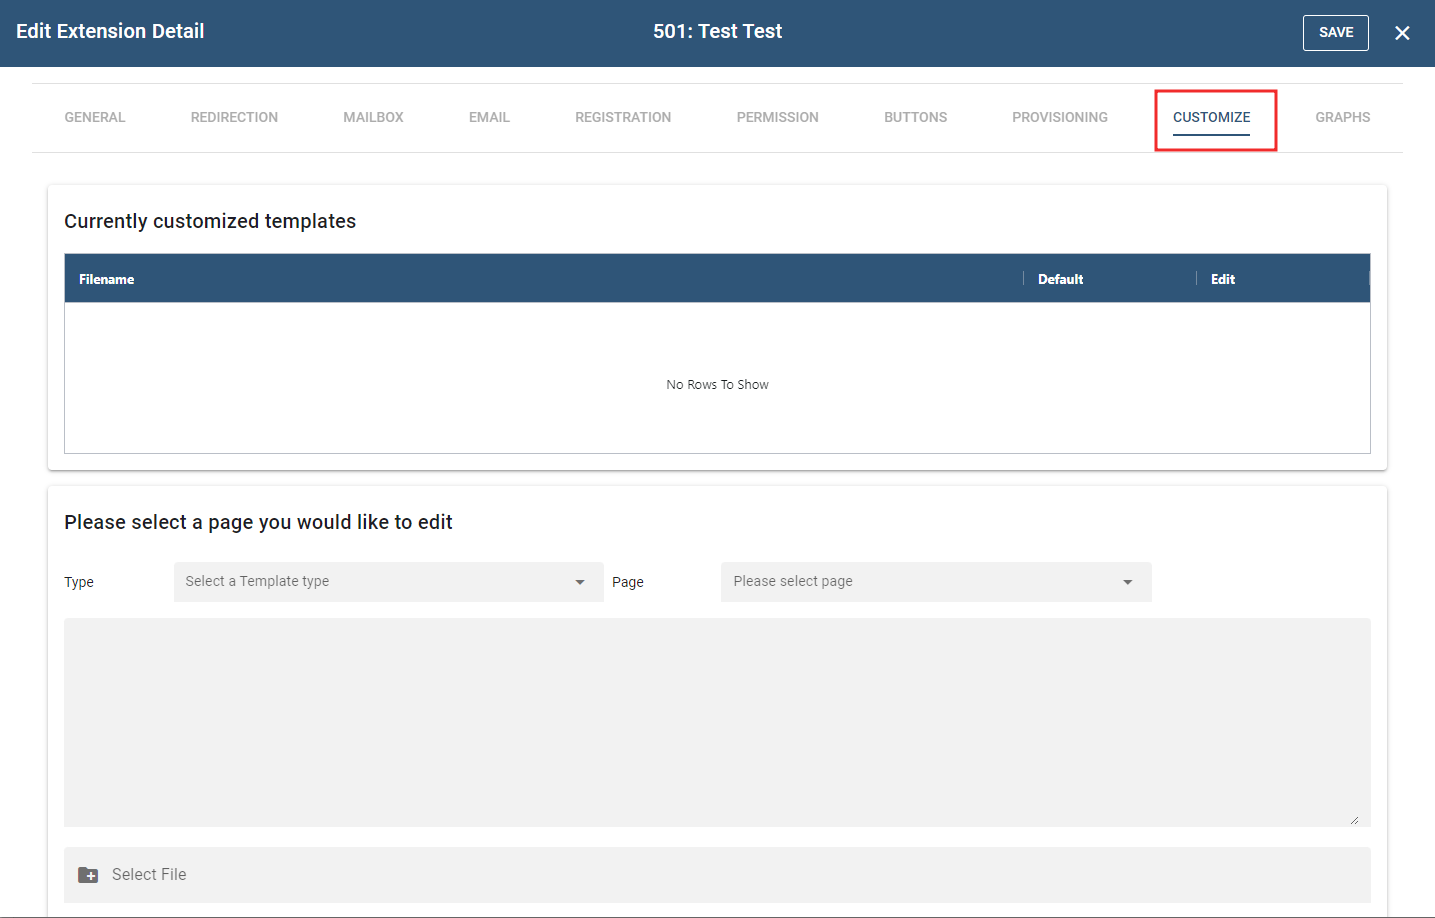Image resolution: width=1435 pixels, height=918 pixels.
Task: Close the Edit Extension Detail dialog
Action: click(x=1402, y=33)
